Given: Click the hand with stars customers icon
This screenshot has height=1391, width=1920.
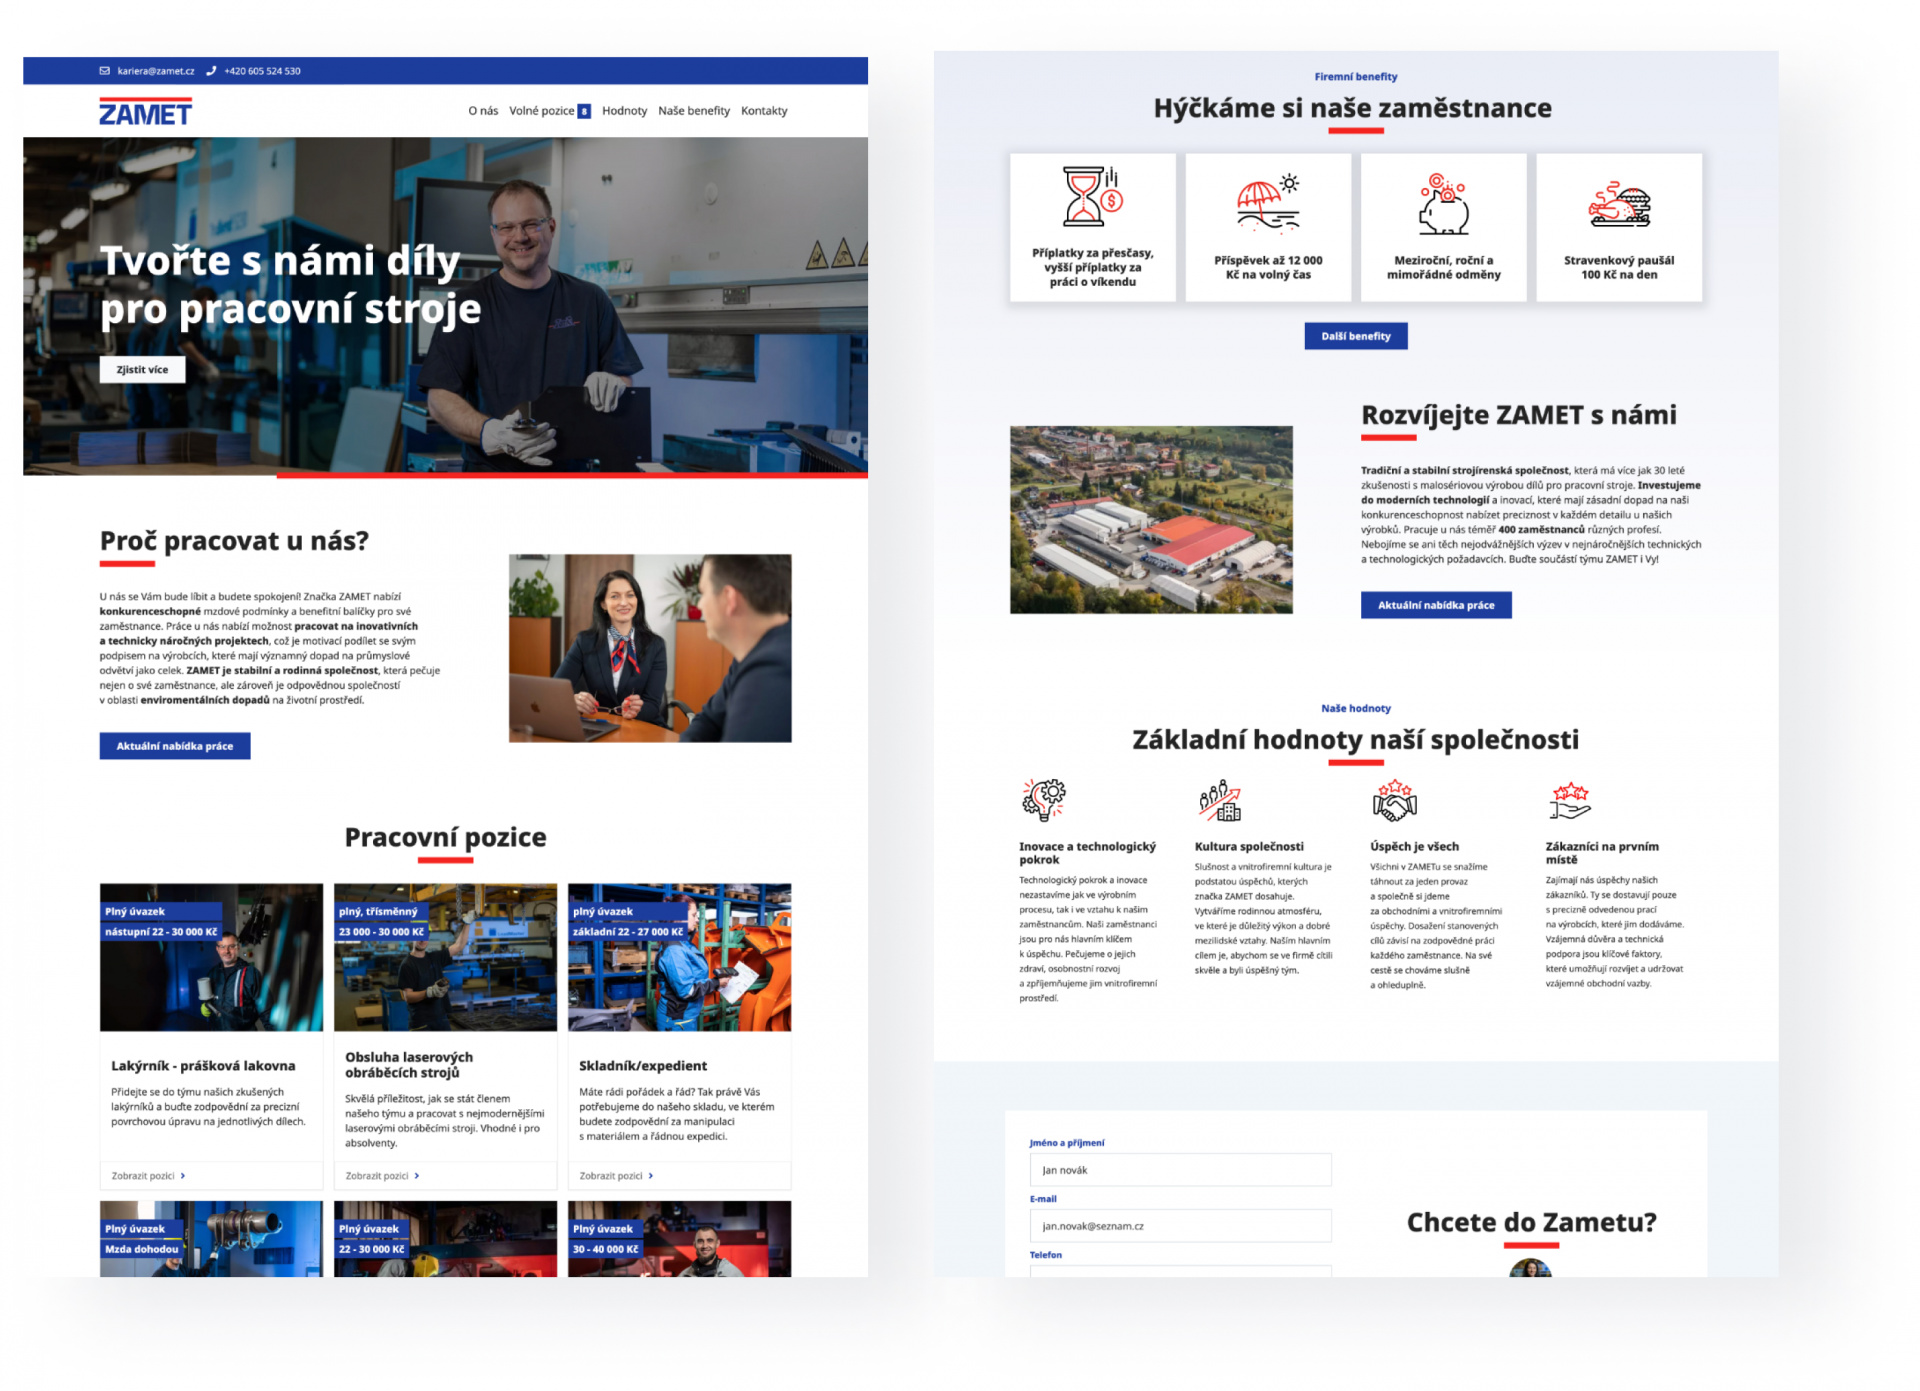Looking at the screenshot, I should pos(1569,800).
